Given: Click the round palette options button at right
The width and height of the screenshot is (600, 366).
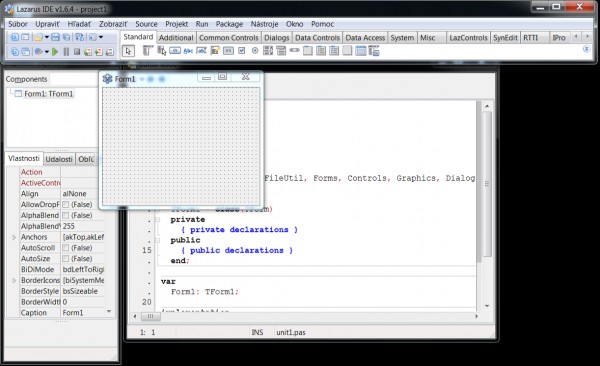Looking at the screenshot, I should click(586, 49).
